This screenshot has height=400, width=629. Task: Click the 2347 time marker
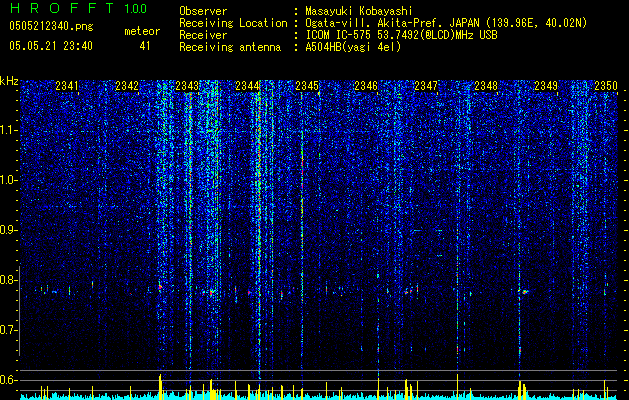click(x=426, y=85)
